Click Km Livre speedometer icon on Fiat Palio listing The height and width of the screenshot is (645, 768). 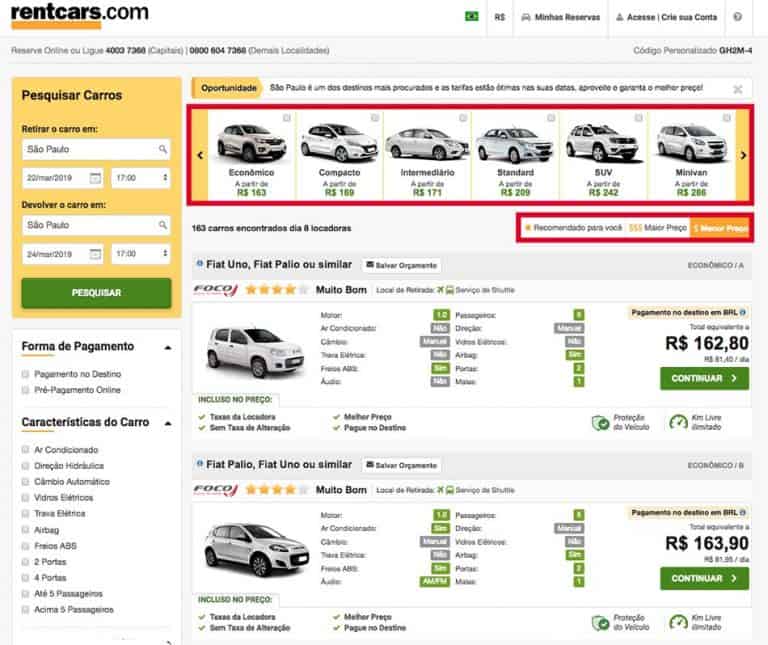click(x=678, y=622)
